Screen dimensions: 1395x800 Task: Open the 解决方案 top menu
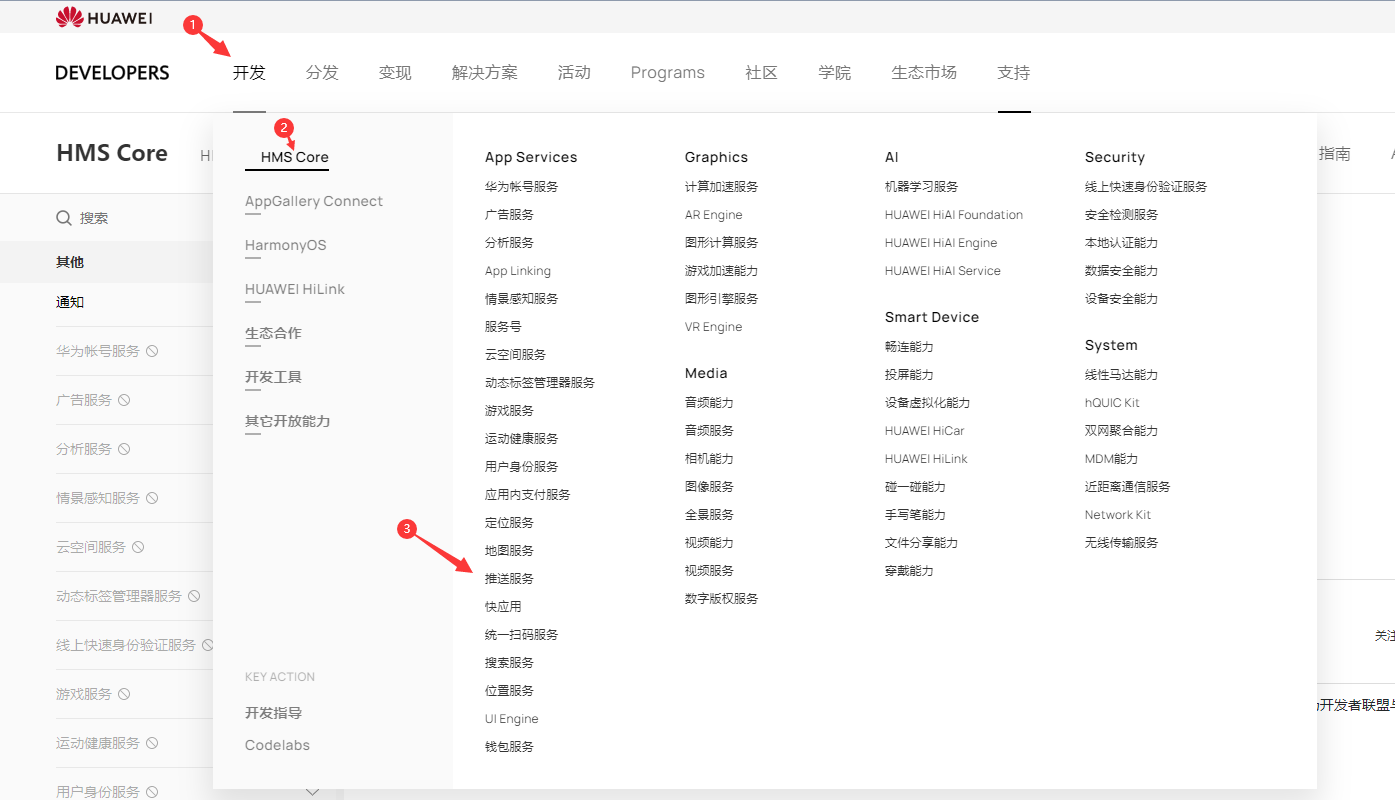tap(485, 72)
